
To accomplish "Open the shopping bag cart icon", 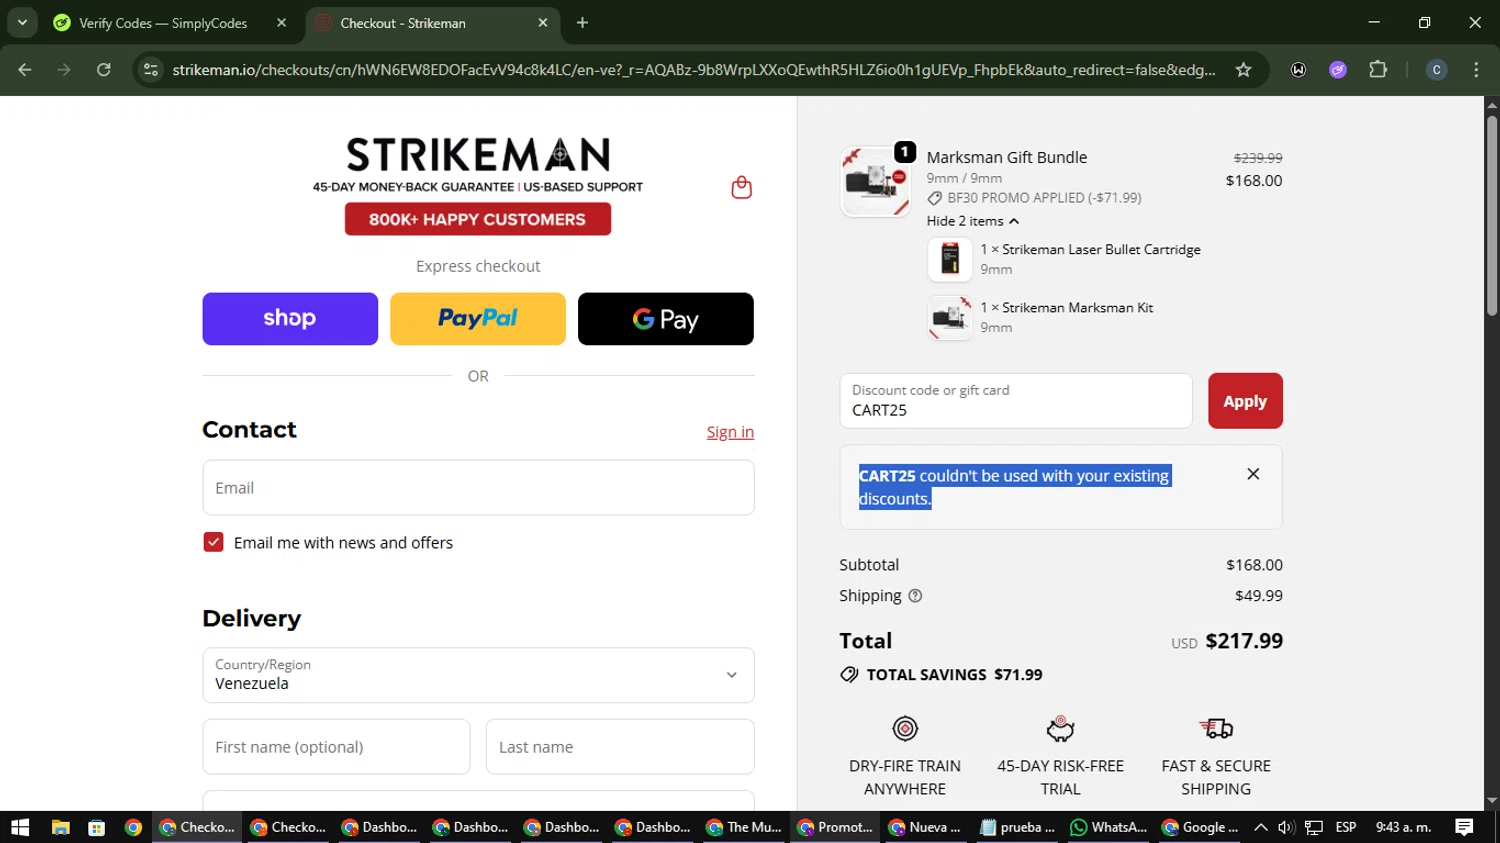I will (741, 188).
